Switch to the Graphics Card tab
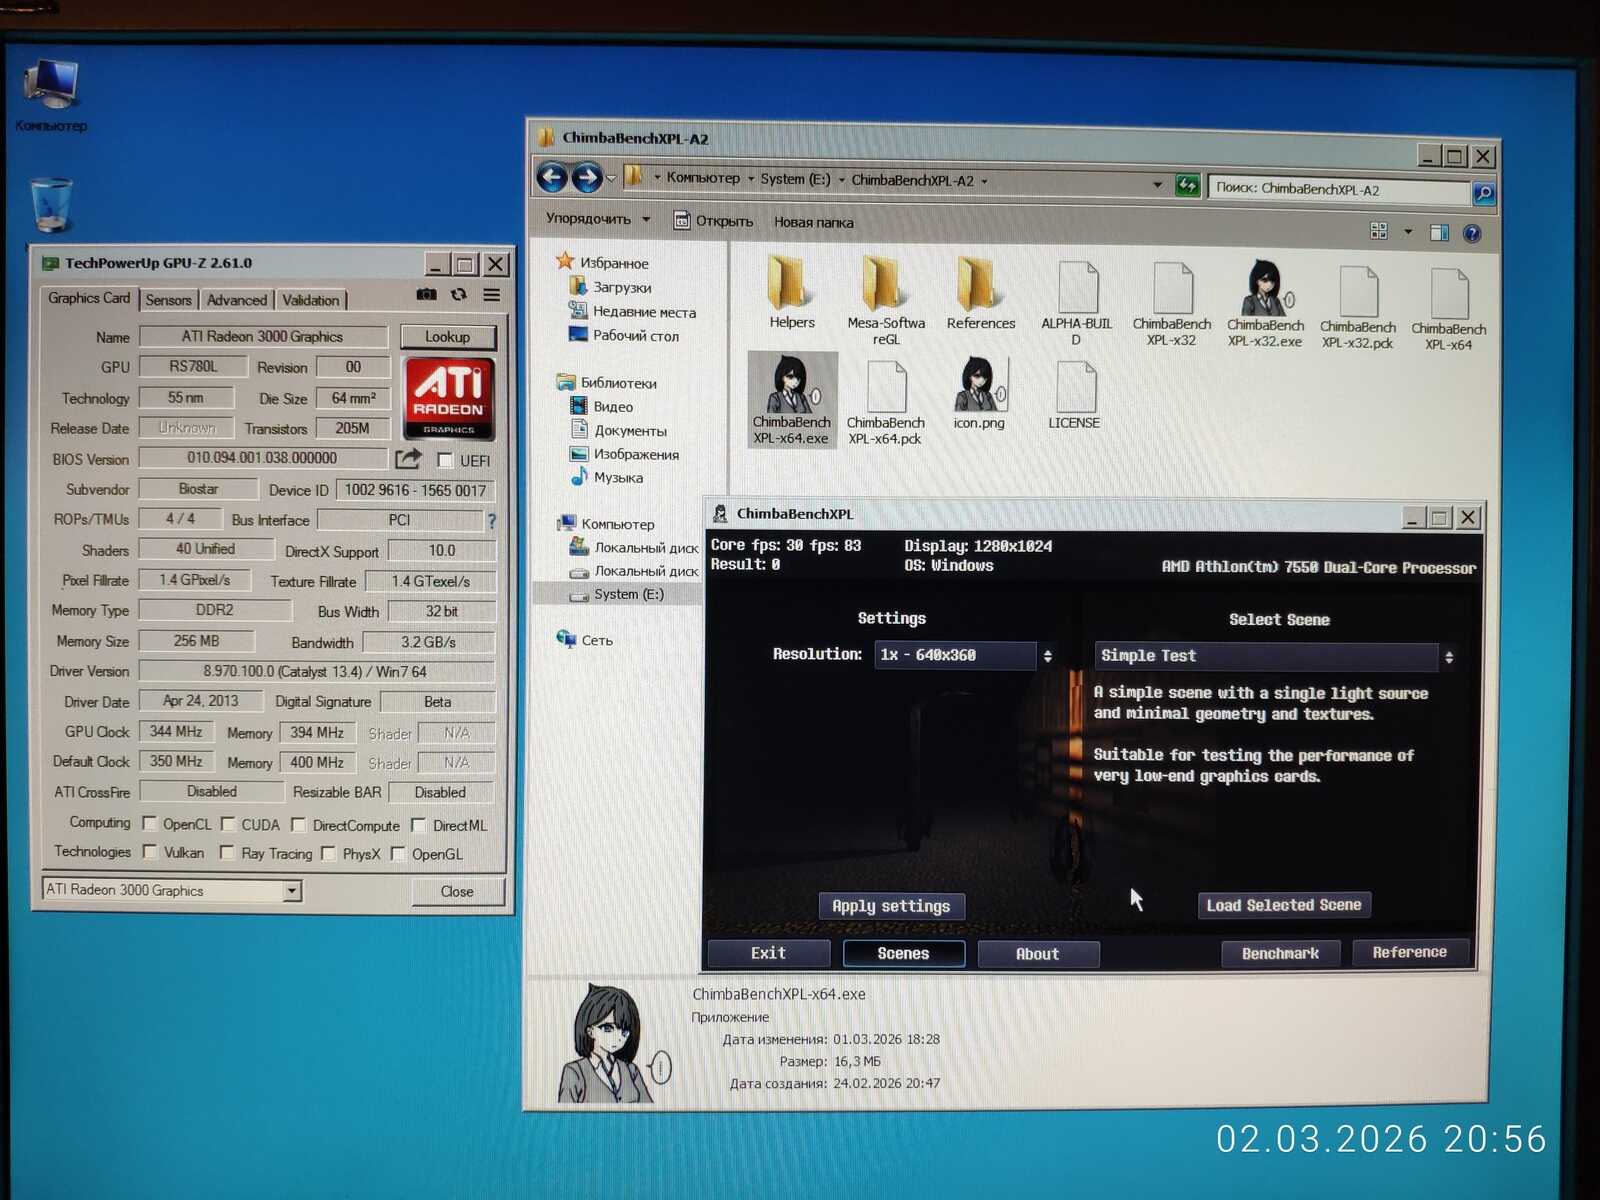This screenshot has width=1600, height=1200. pos(89,298)
